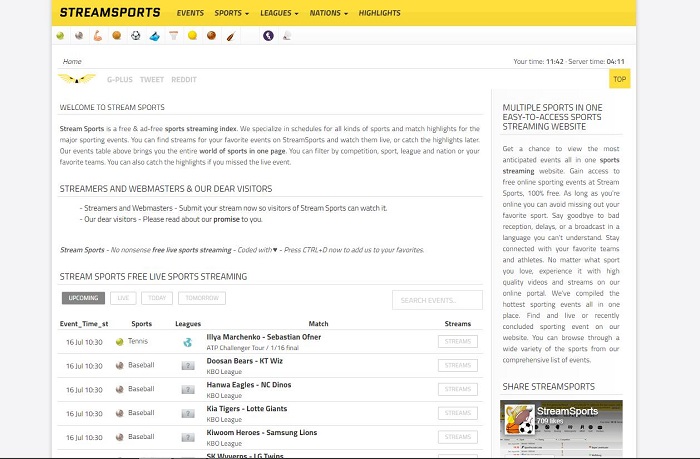This screenshot has height=459, width=700.
Task: Click match title Kiwoom Heroes - Samsung Lions
Action: tap(262, 433)
